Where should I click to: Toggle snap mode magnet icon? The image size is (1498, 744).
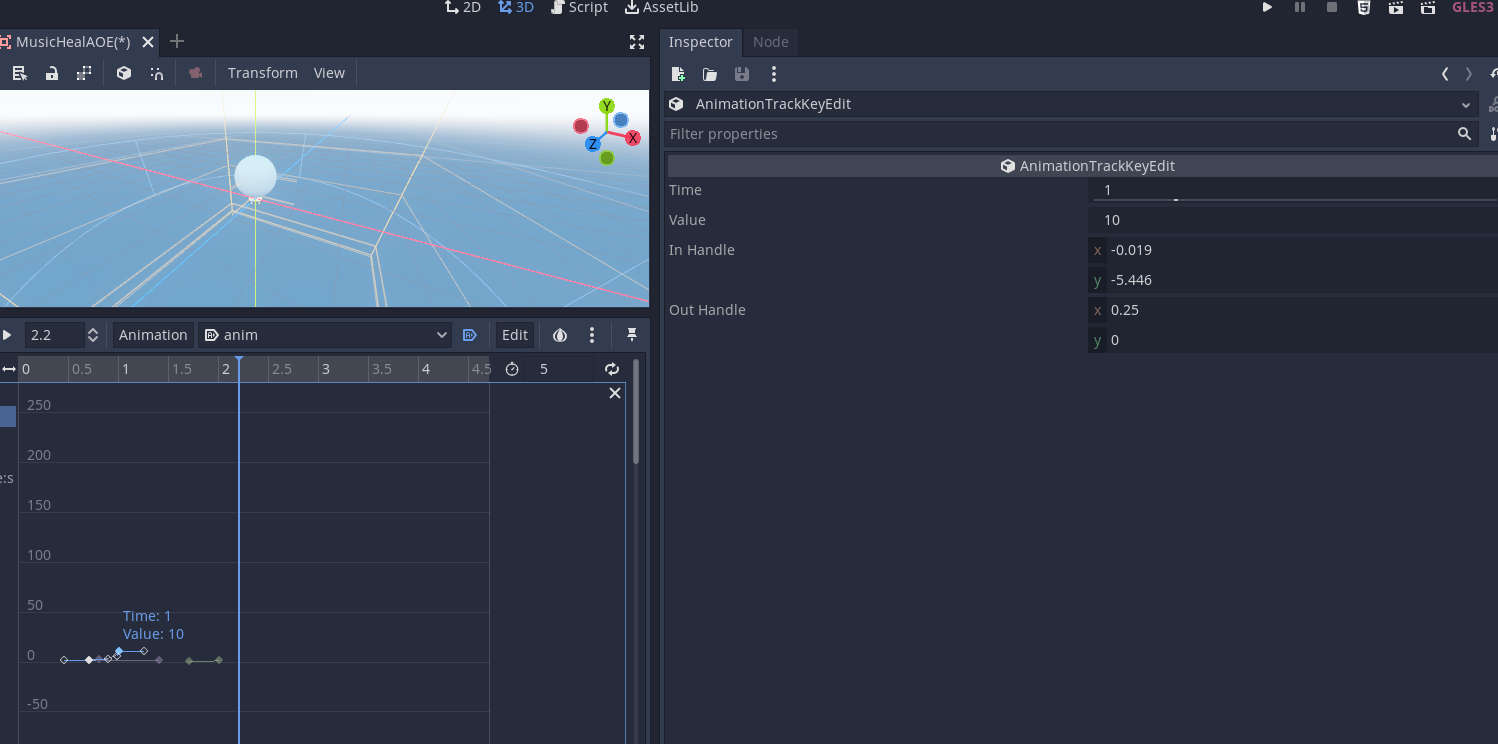pos(157,73)
